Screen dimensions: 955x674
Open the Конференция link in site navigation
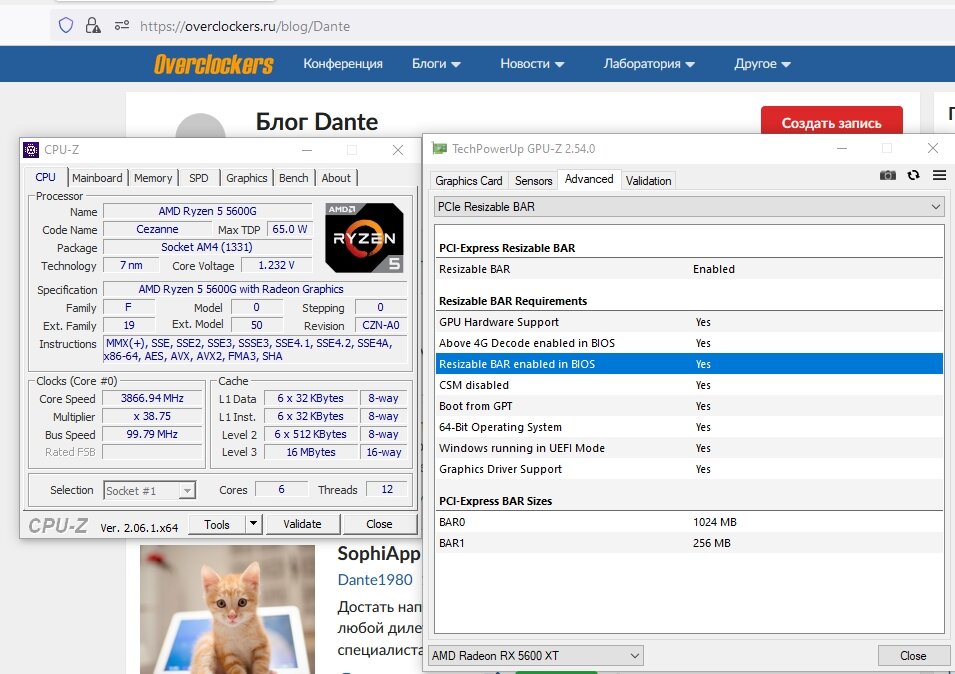click(x=343, y=63)
